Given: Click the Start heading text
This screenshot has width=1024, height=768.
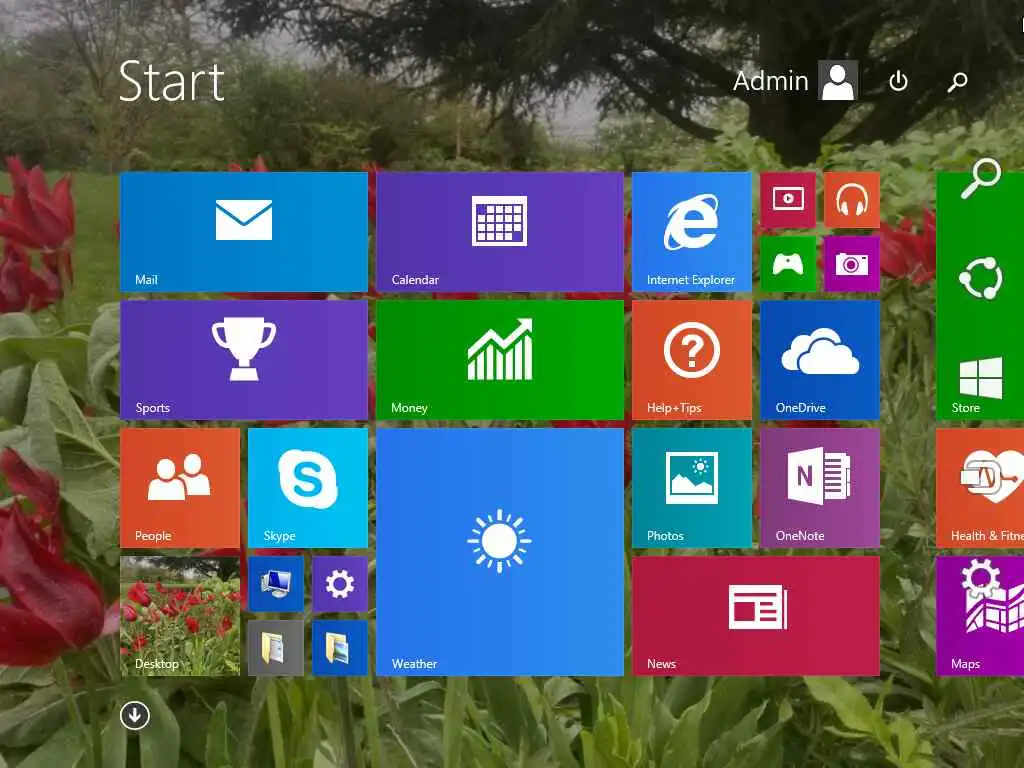Looking at the screenshot, I should point(172,81).
